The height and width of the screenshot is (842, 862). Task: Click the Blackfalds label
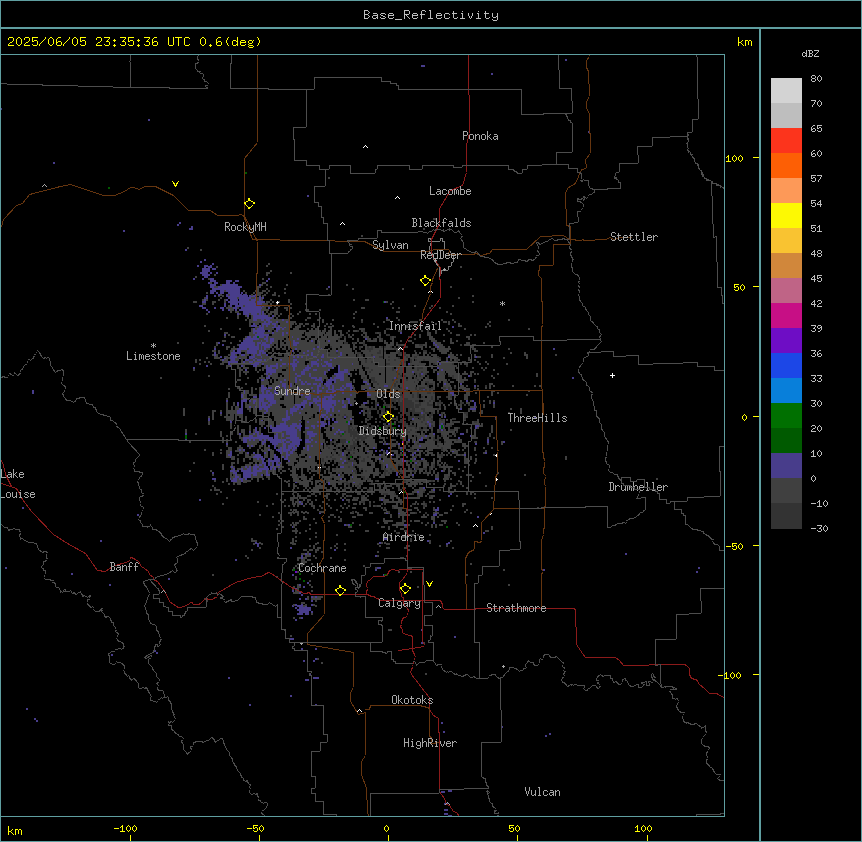click(x=441, y=223)
